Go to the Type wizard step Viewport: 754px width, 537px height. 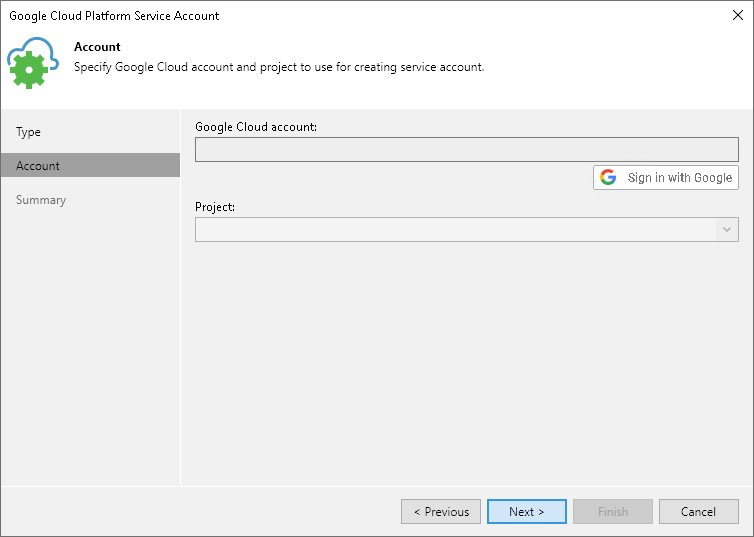[x=28, y=132]
